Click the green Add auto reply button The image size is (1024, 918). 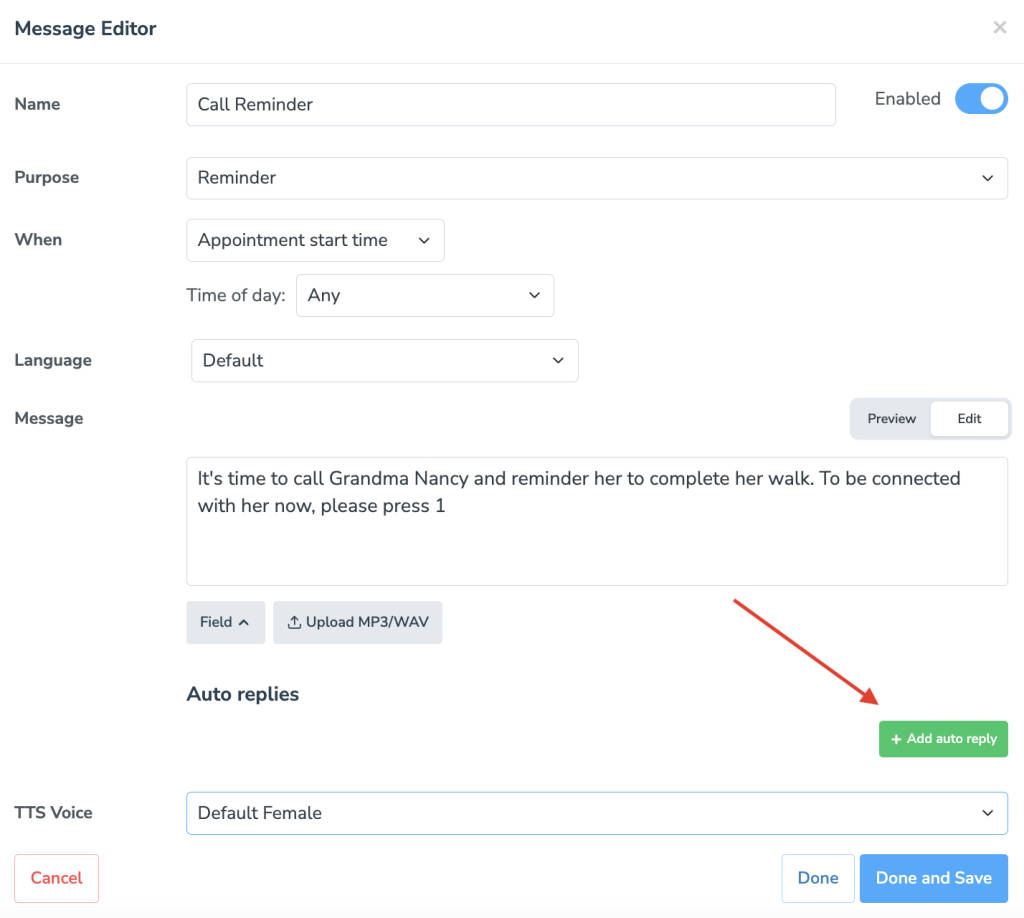click(943, 739)
